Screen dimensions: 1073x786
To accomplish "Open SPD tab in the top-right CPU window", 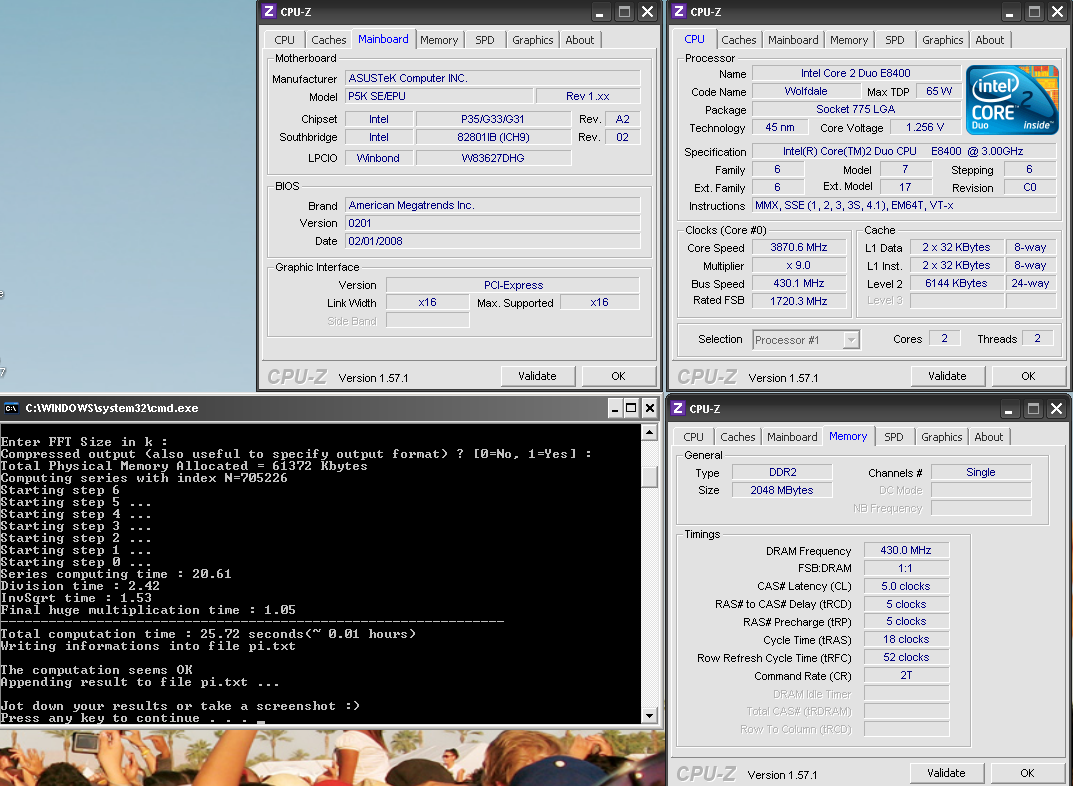I will tap(894, 40).
